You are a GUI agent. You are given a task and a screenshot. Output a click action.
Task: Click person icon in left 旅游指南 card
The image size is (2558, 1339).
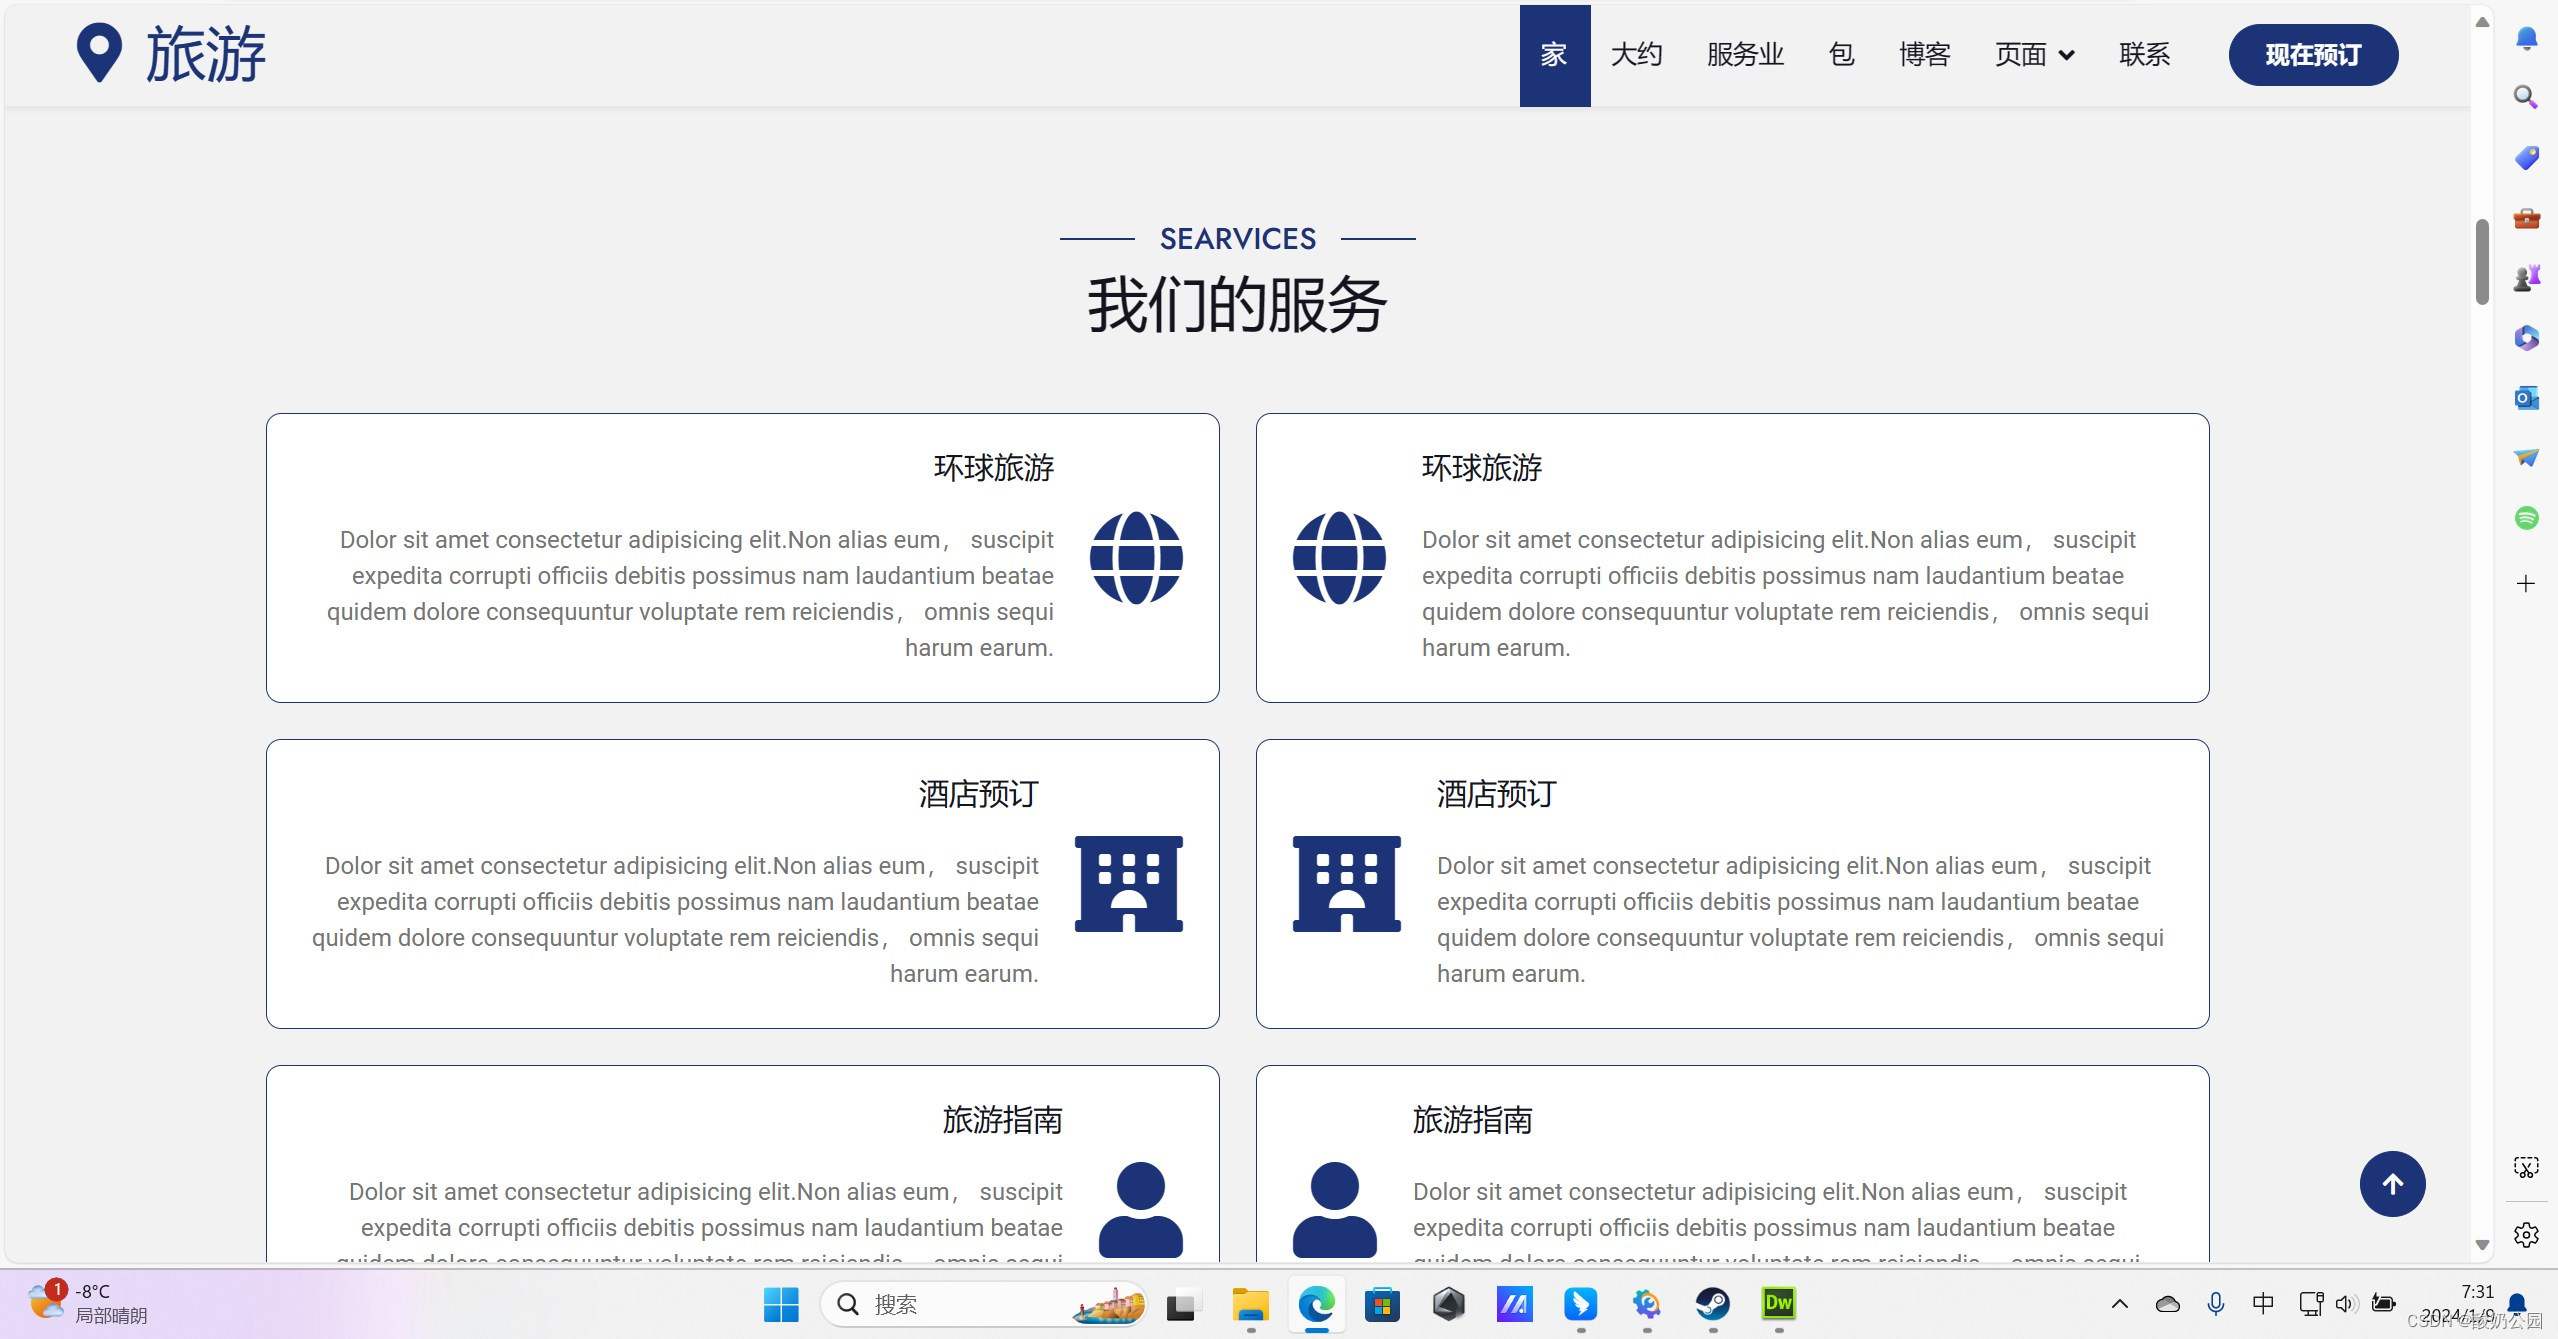pos(1140,1209)
